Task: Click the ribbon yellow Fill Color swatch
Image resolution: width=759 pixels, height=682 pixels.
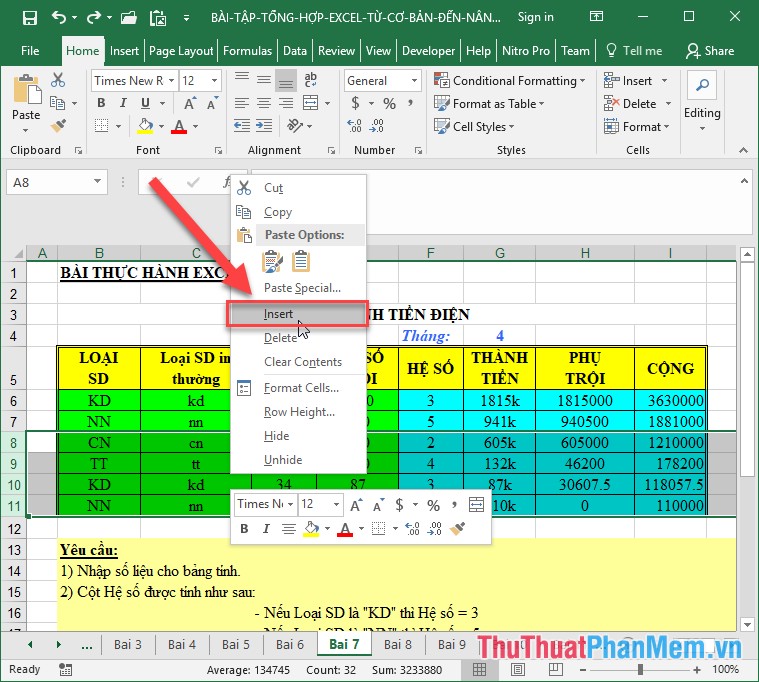Action: click(x=145, y=126)
